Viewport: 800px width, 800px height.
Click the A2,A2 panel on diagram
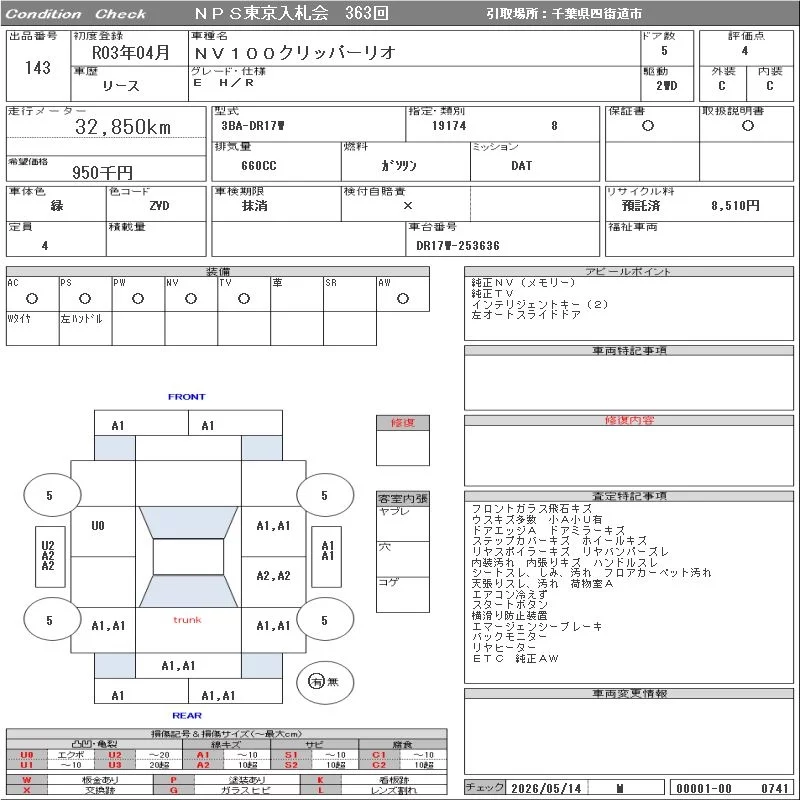click(x=273, y=576)
